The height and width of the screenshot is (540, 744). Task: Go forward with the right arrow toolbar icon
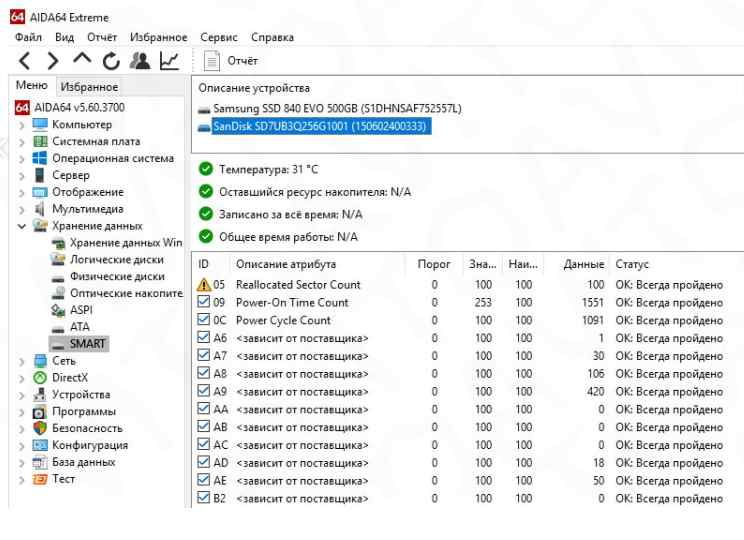pos(53,61)
